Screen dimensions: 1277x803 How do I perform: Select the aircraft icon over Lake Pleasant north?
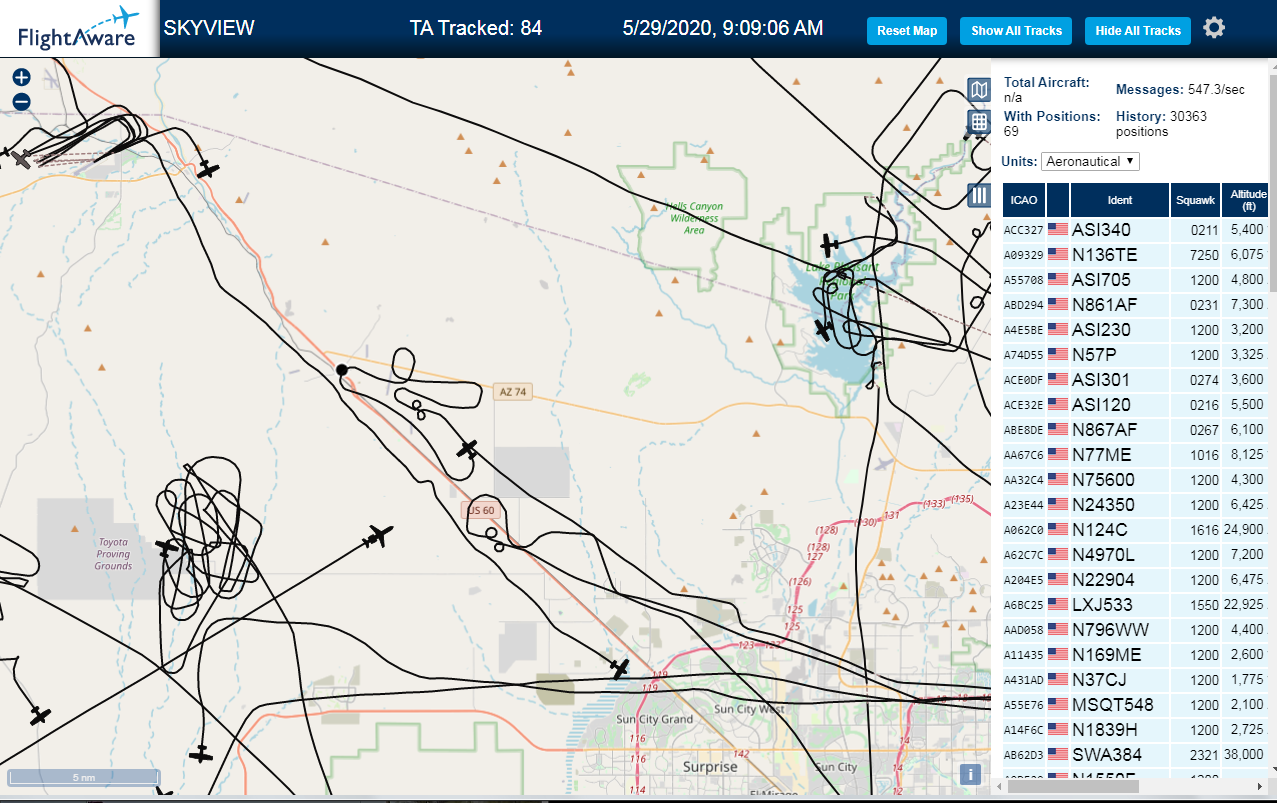click(829, 245)
